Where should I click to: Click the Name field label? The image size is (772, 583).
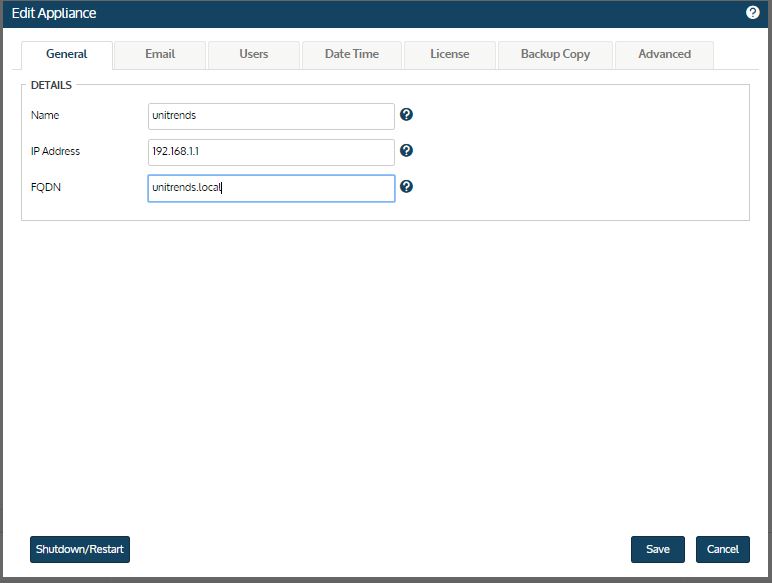pyautogui.click(x=45, y=115)
